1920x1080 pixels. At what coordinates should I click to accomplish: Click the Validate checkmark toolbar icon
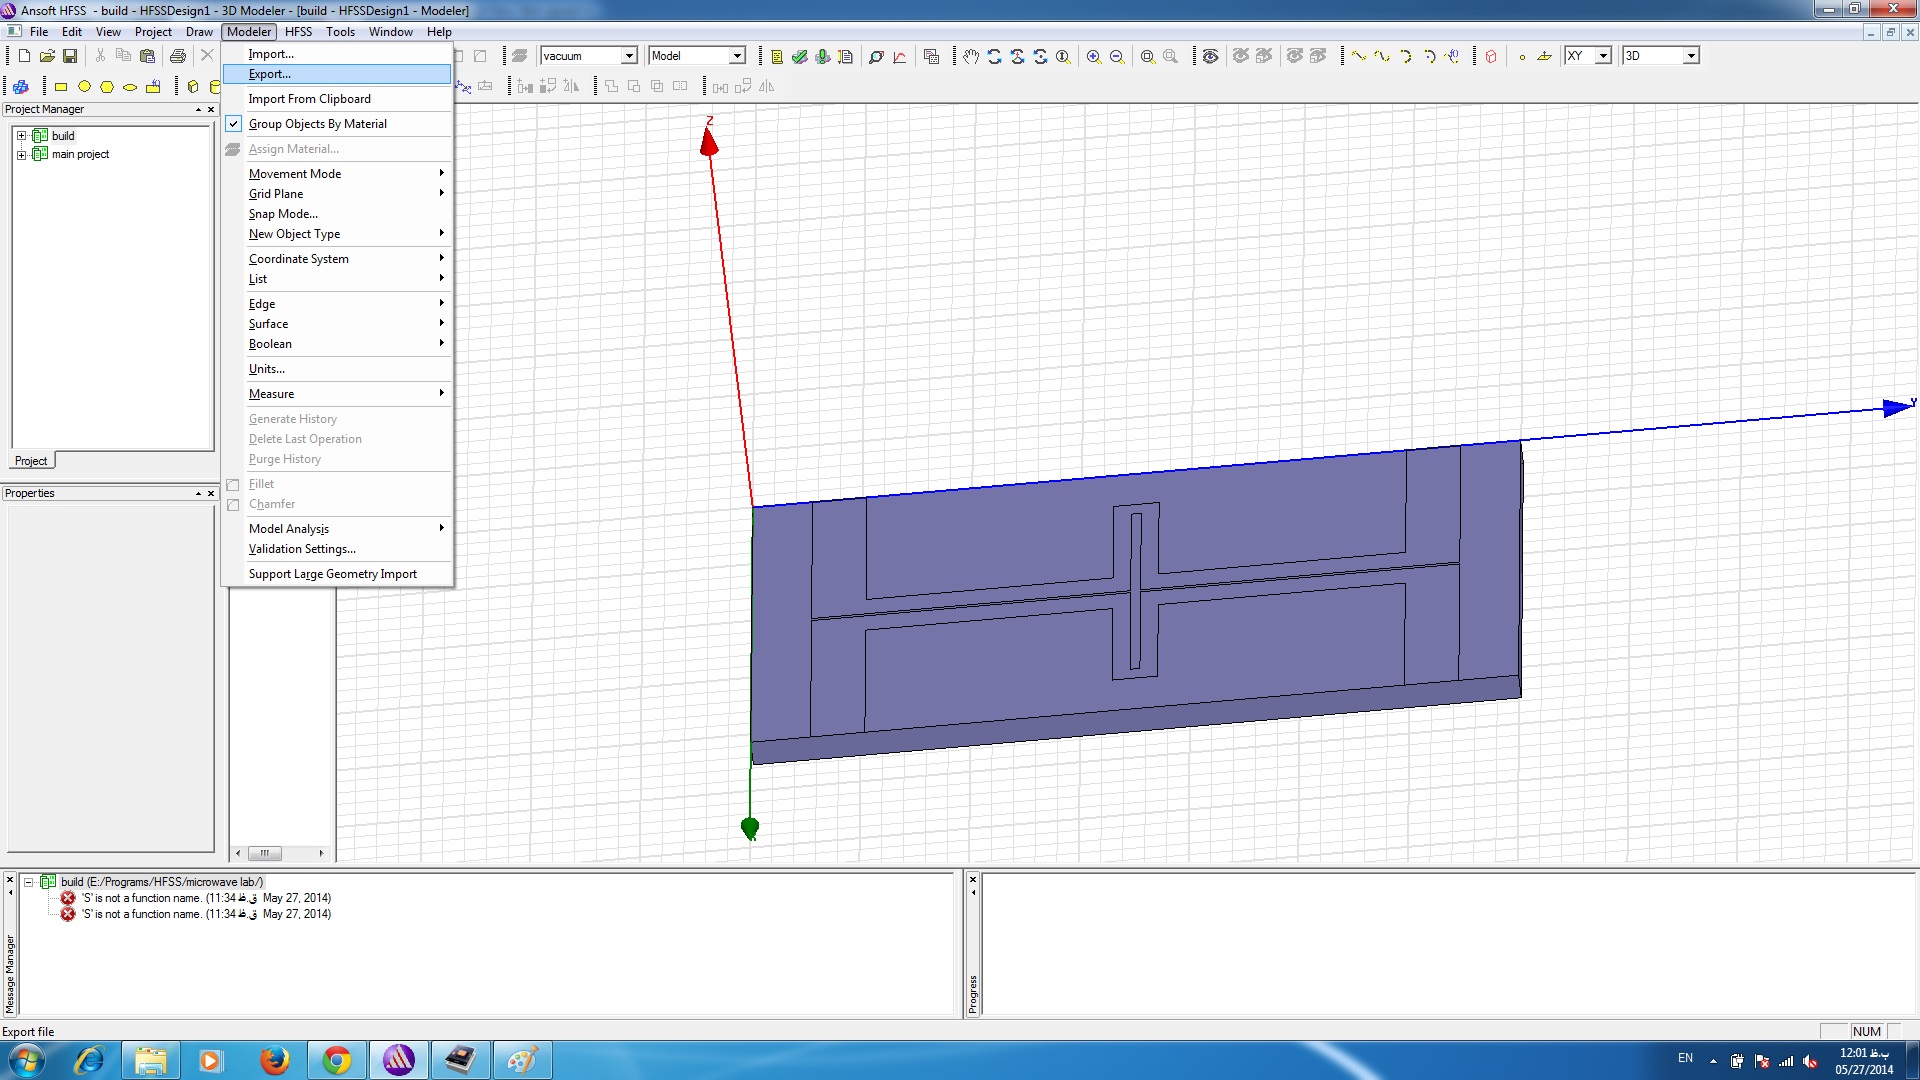point(799,57)
